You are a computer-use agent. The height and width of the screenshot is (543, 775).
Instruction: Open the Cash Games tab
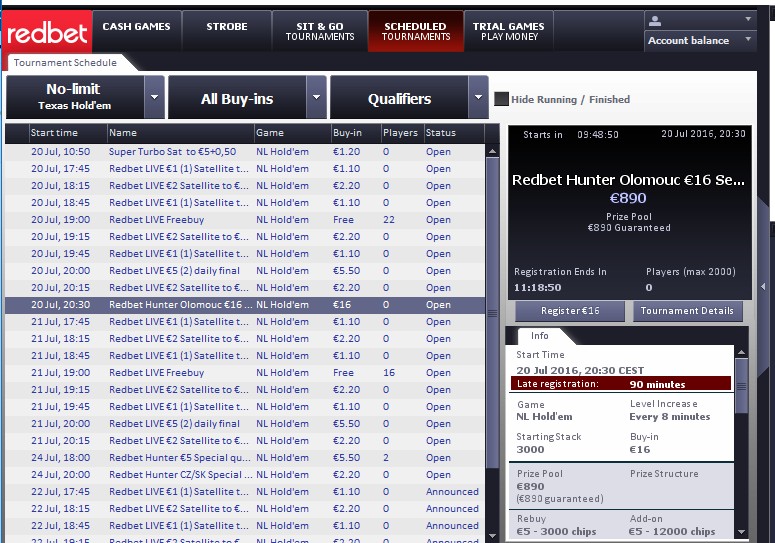[136, 31]
